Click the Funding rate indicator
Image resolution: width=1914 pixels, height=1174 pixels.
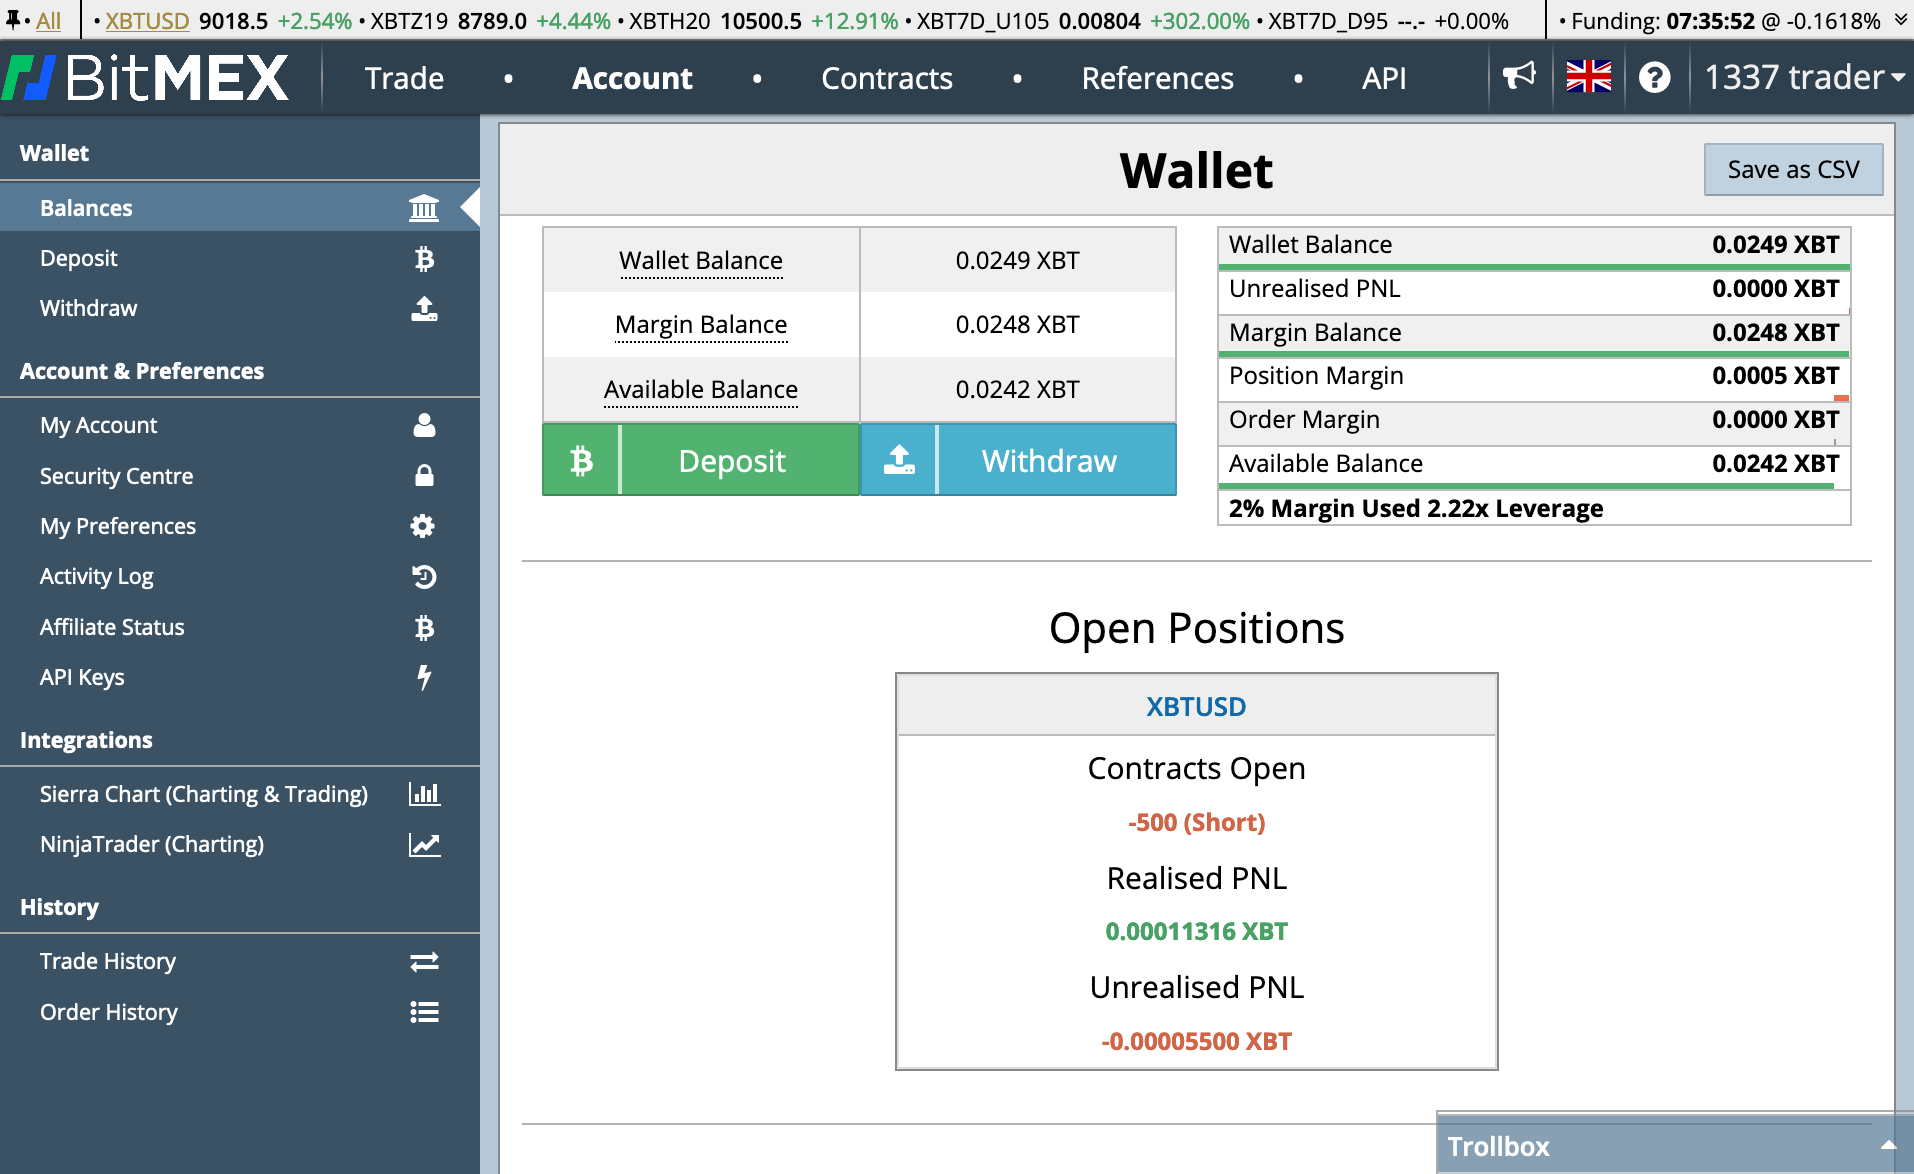click(x=1725, y=20)
